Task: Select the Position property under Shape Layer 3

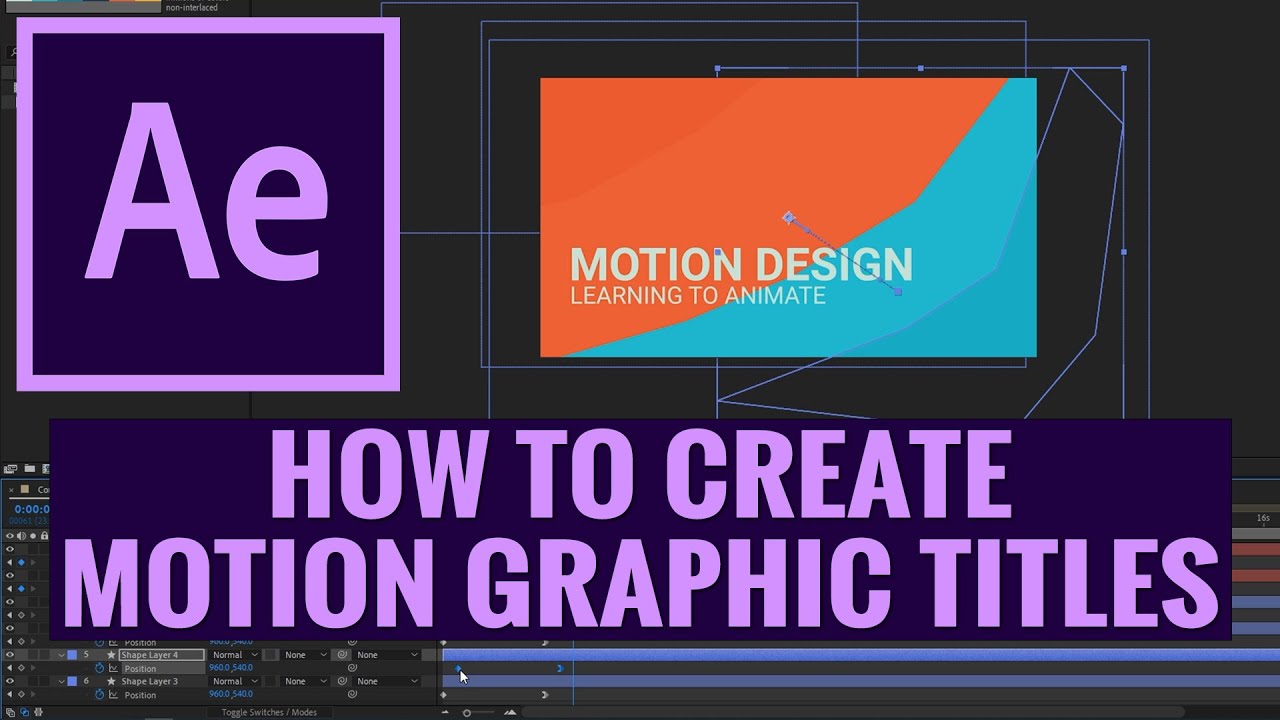Action: pos(140,695)
